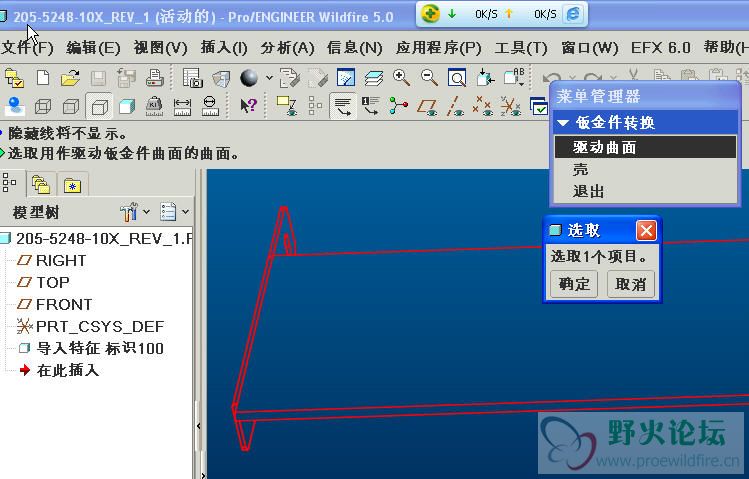Open EFX 6.0 menu
This screenshot has width=749, height=479.
pyautogui.click(x=661, y=48)
